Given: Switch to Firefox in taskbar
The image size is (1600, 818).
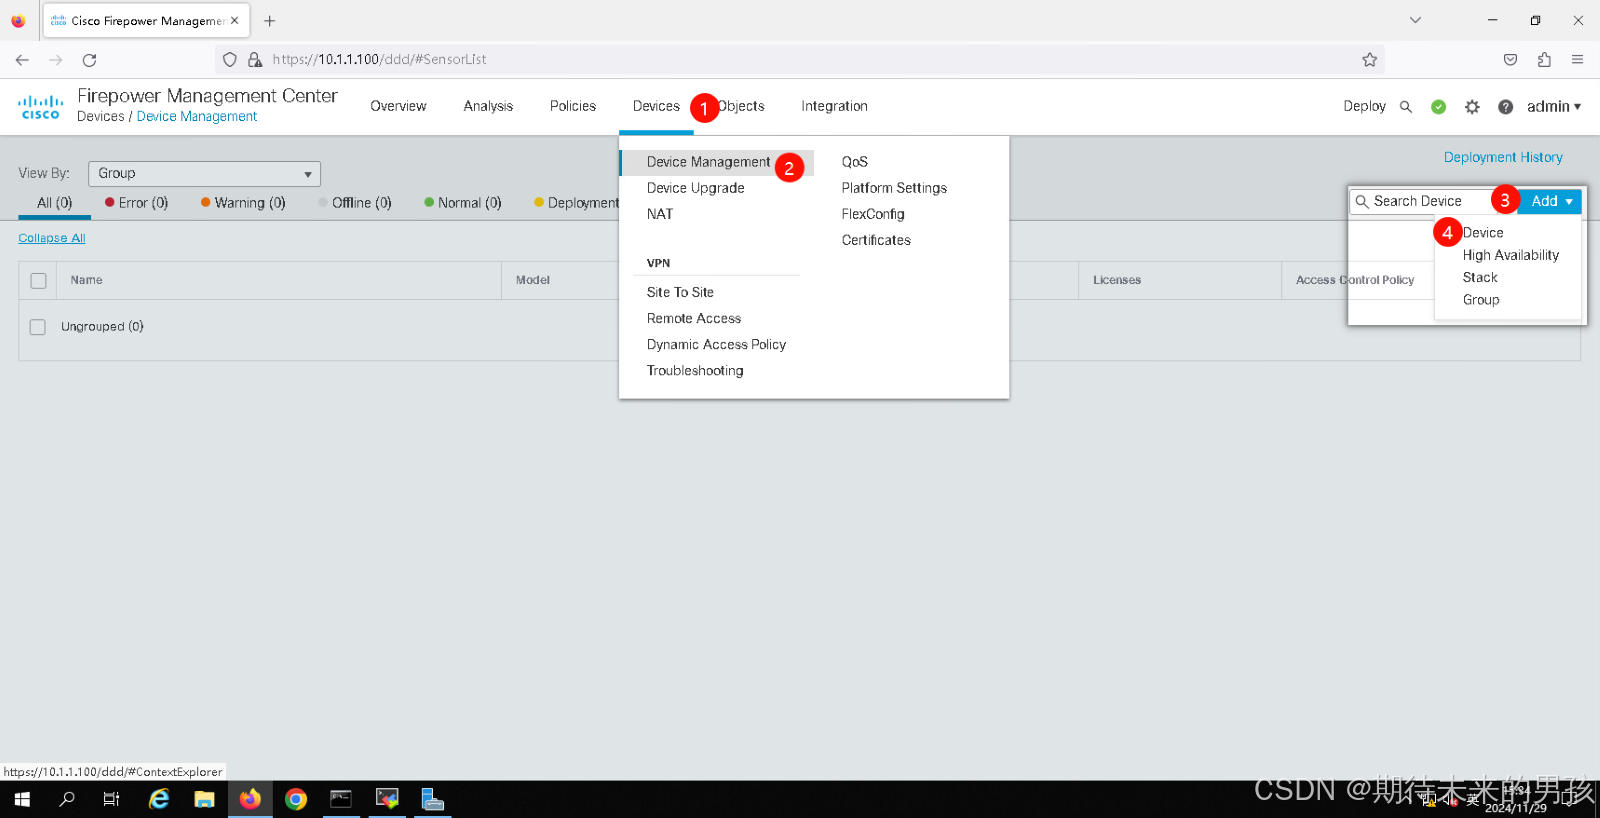Looking at the screenshot, I should pos(250,799).
